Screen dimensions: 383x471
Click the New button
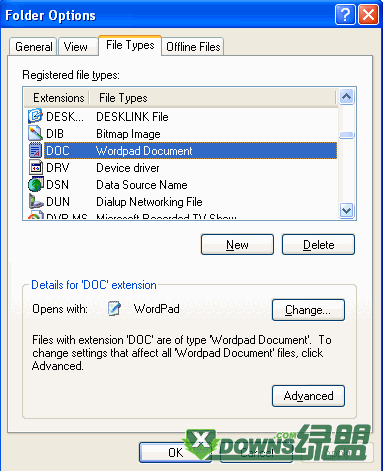(x=237, y=245)
